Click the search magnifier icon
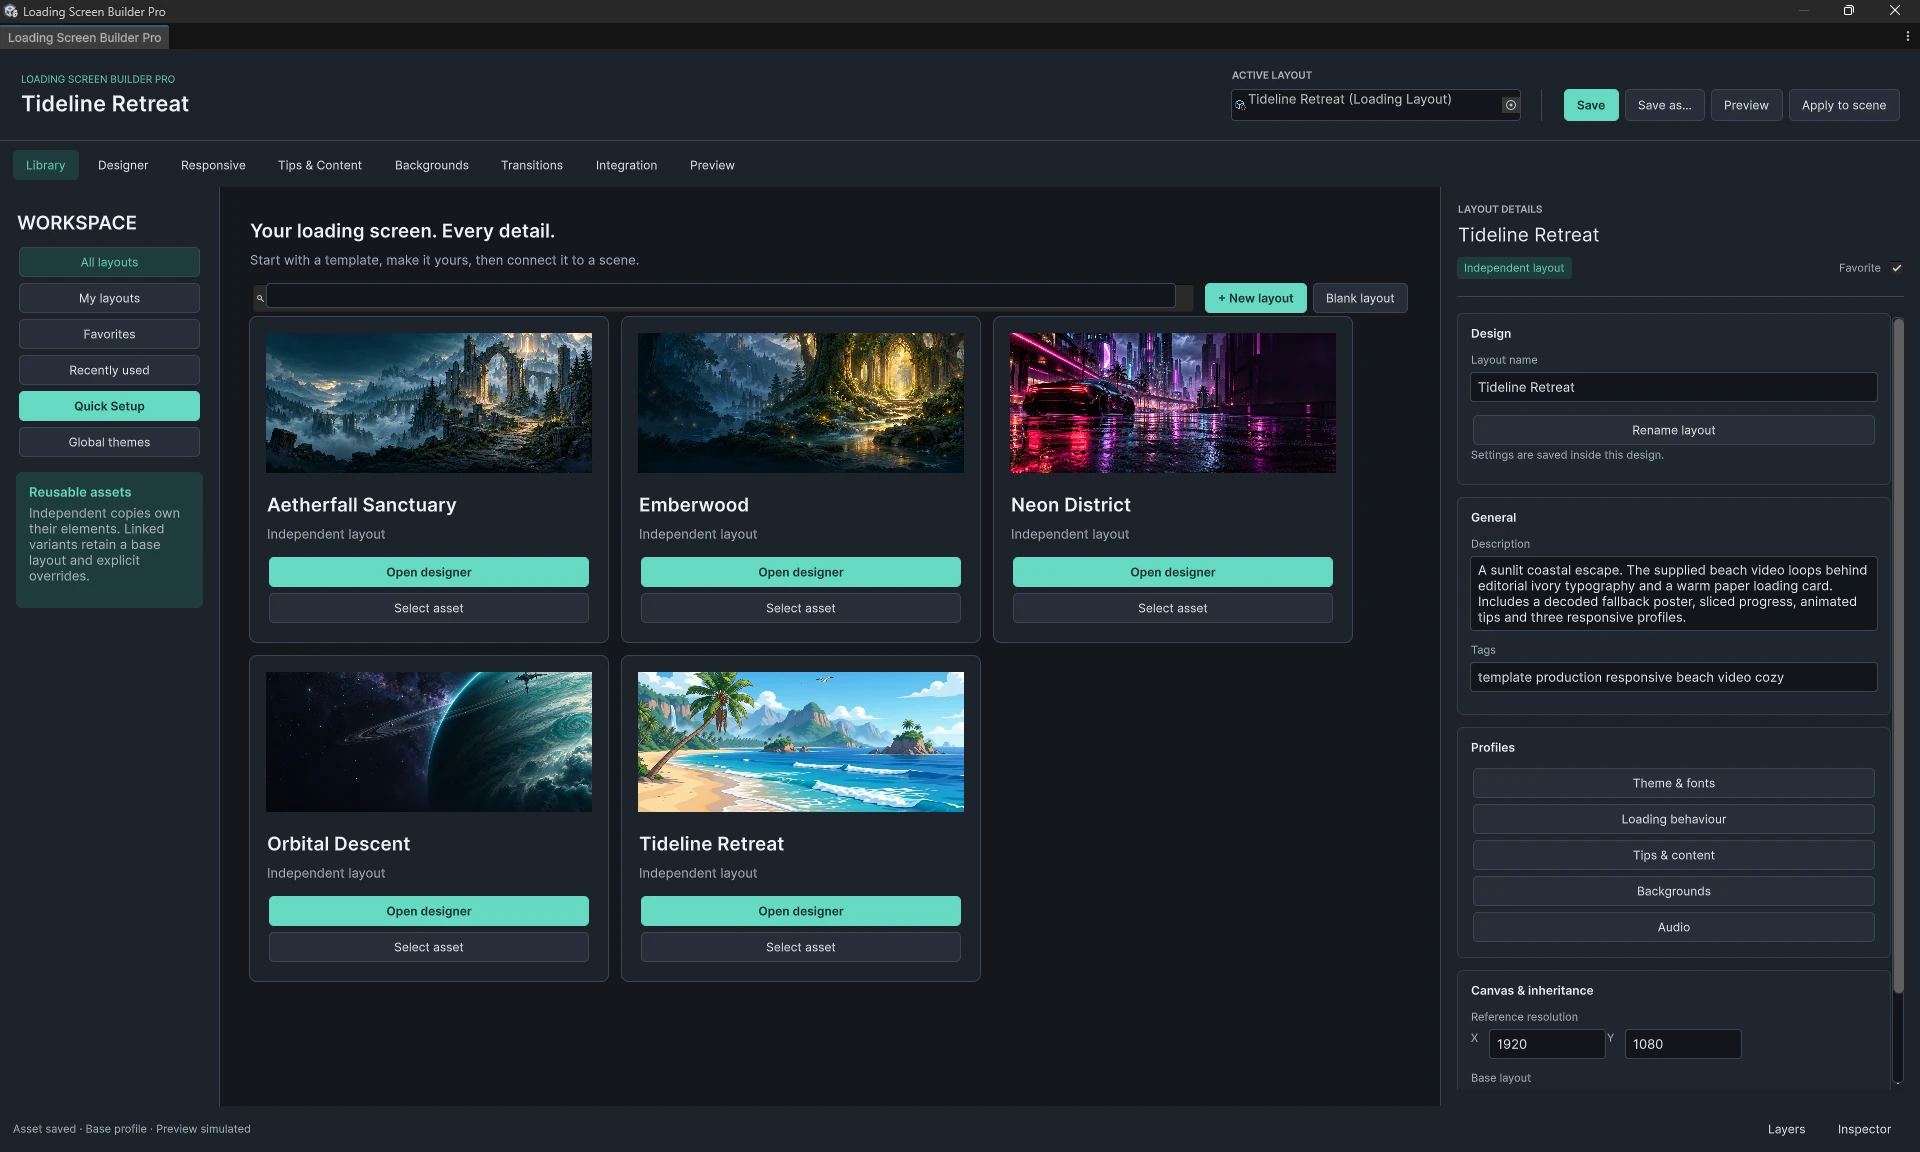Screen dimensions: 1920x1152 (260, 298)
